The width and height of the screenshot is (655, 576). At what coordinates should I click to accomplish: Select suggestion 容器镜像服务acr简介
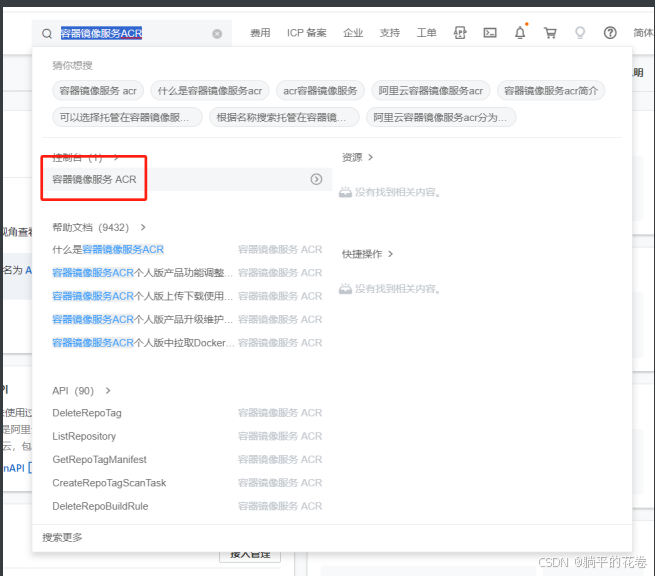(x=551, y=91)
